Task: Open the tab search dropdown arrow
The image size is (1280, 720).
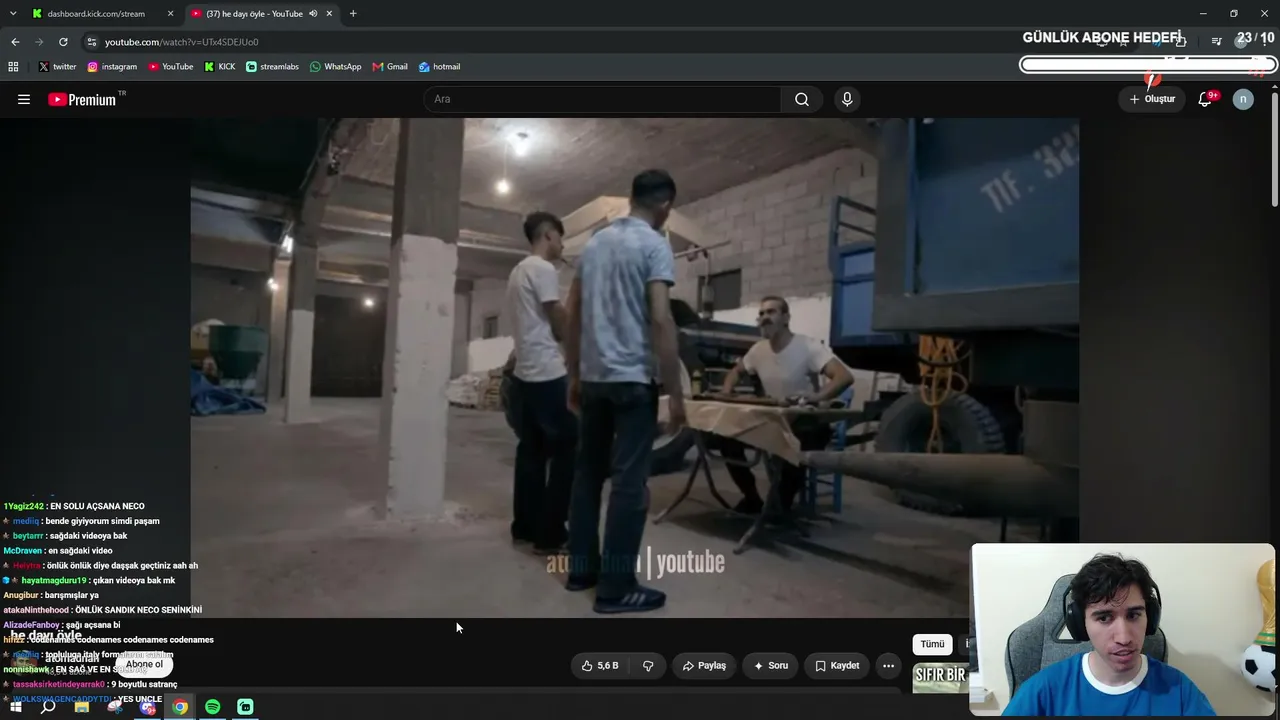Action: pyautogui.click(x=13, y=14)
